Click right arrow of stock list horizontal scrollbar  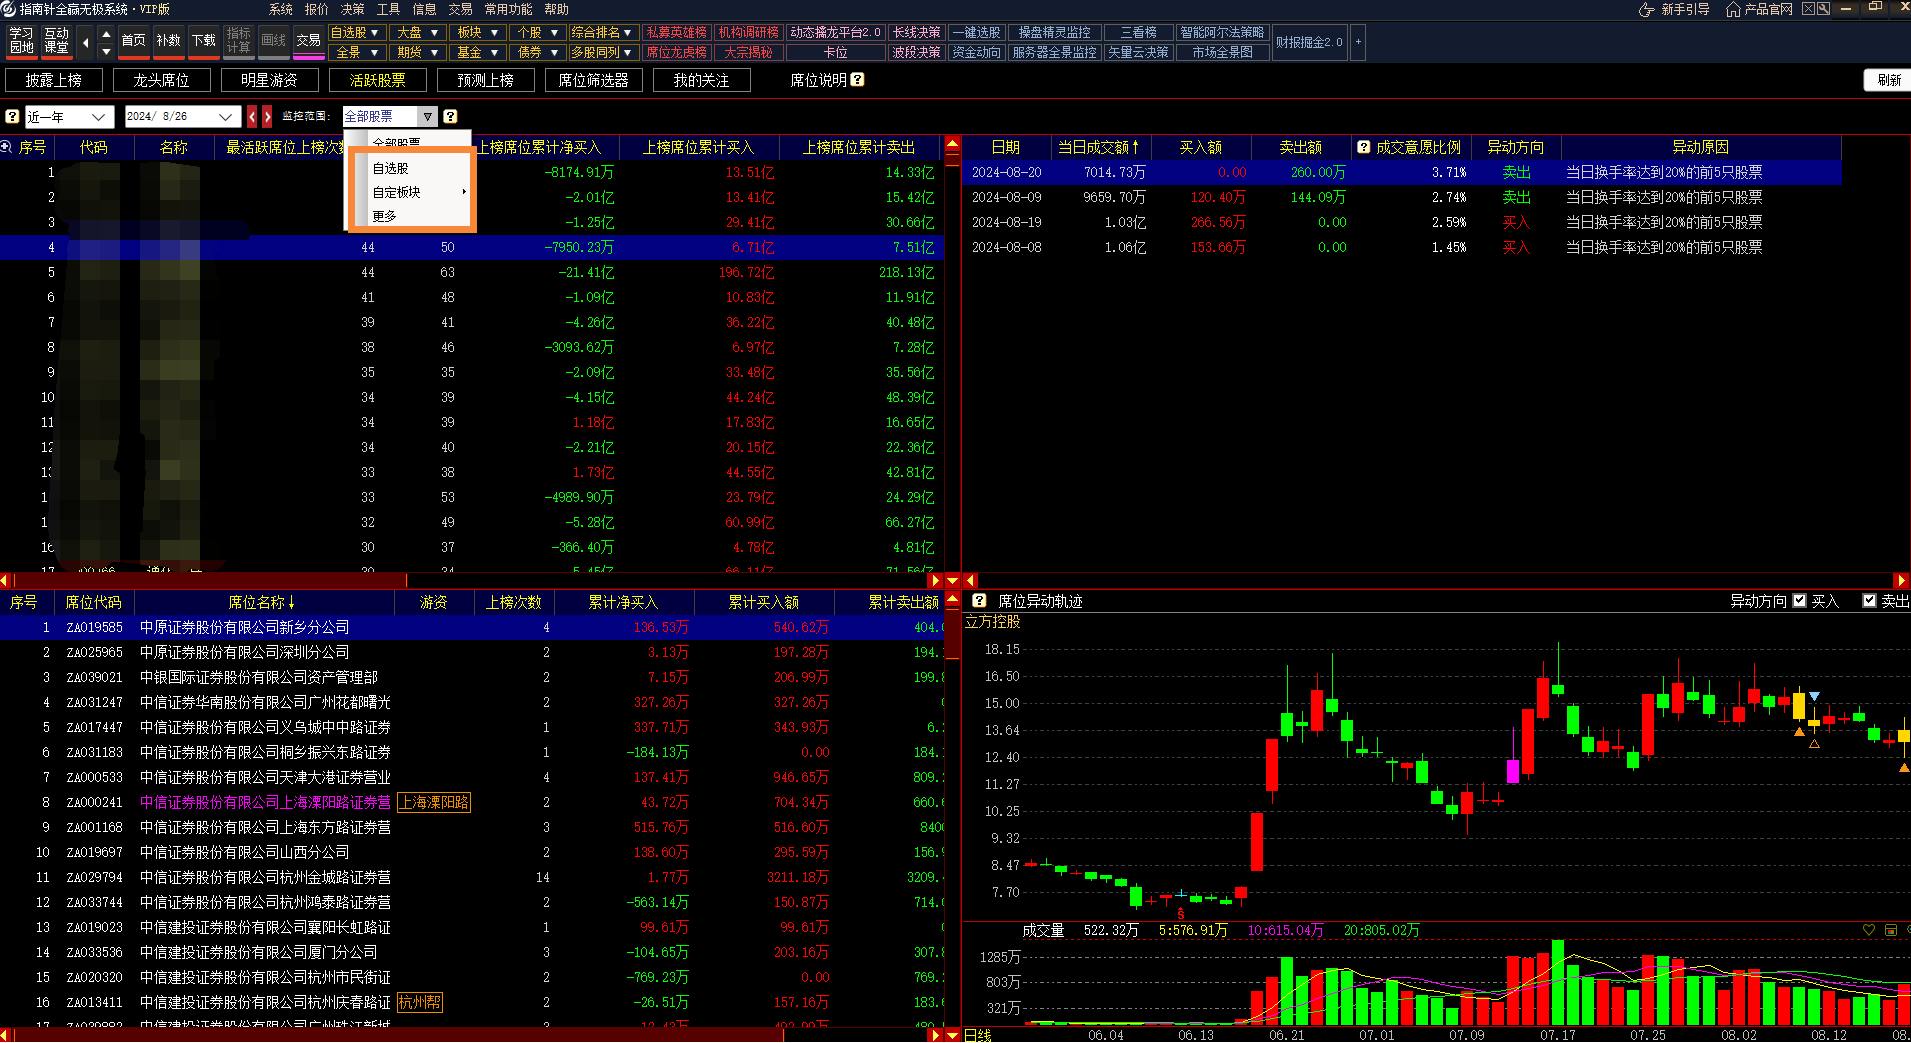[x=934, y=580]
